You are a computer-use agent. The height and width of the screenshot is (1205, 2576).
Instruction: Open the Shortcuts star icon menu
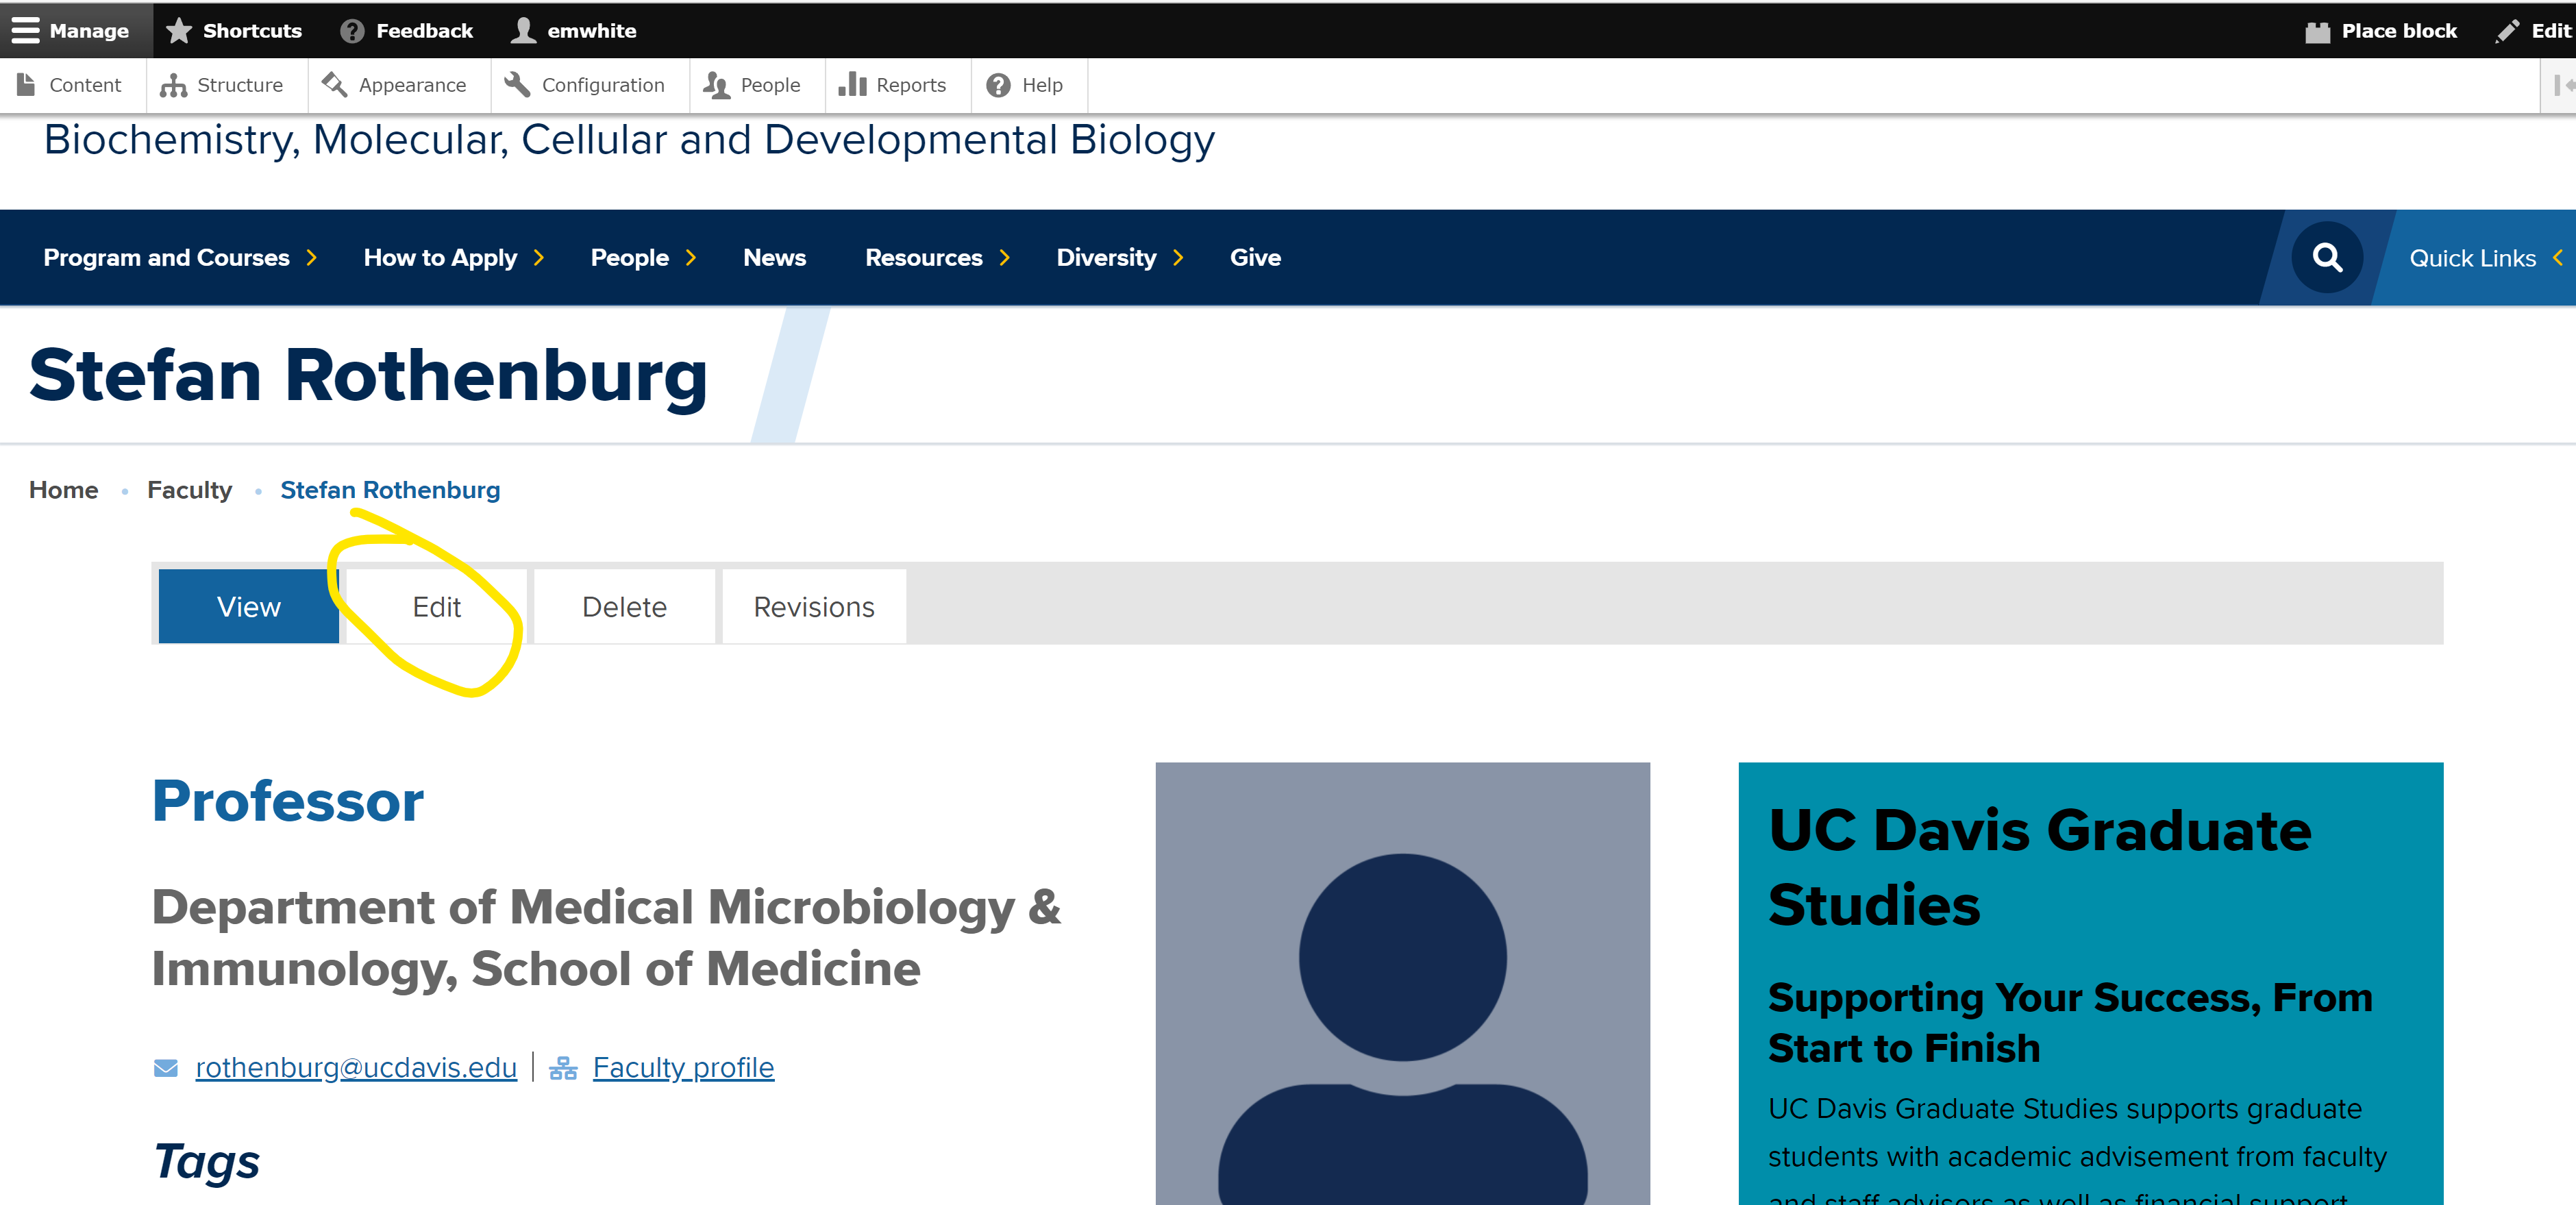179,30
